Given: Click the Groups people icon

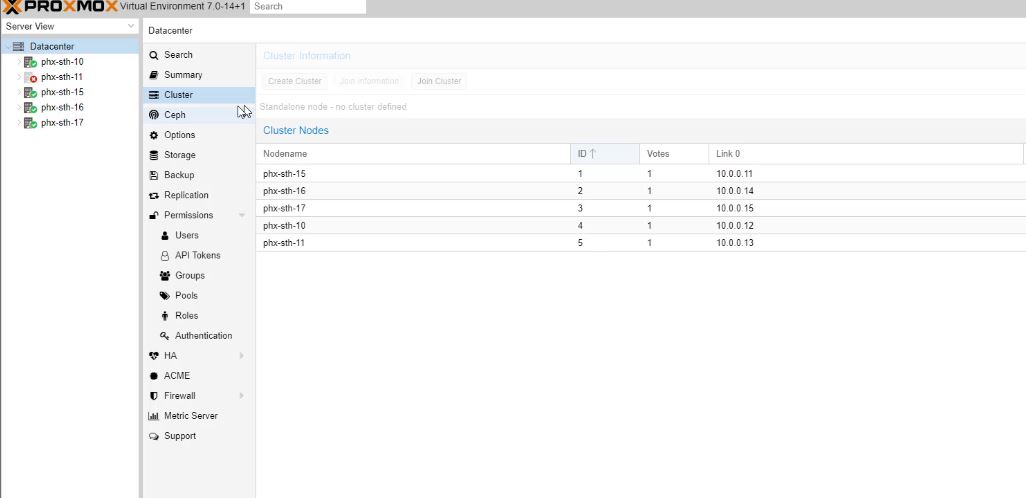Looking at the screenshot, I should tap(165, 276).
